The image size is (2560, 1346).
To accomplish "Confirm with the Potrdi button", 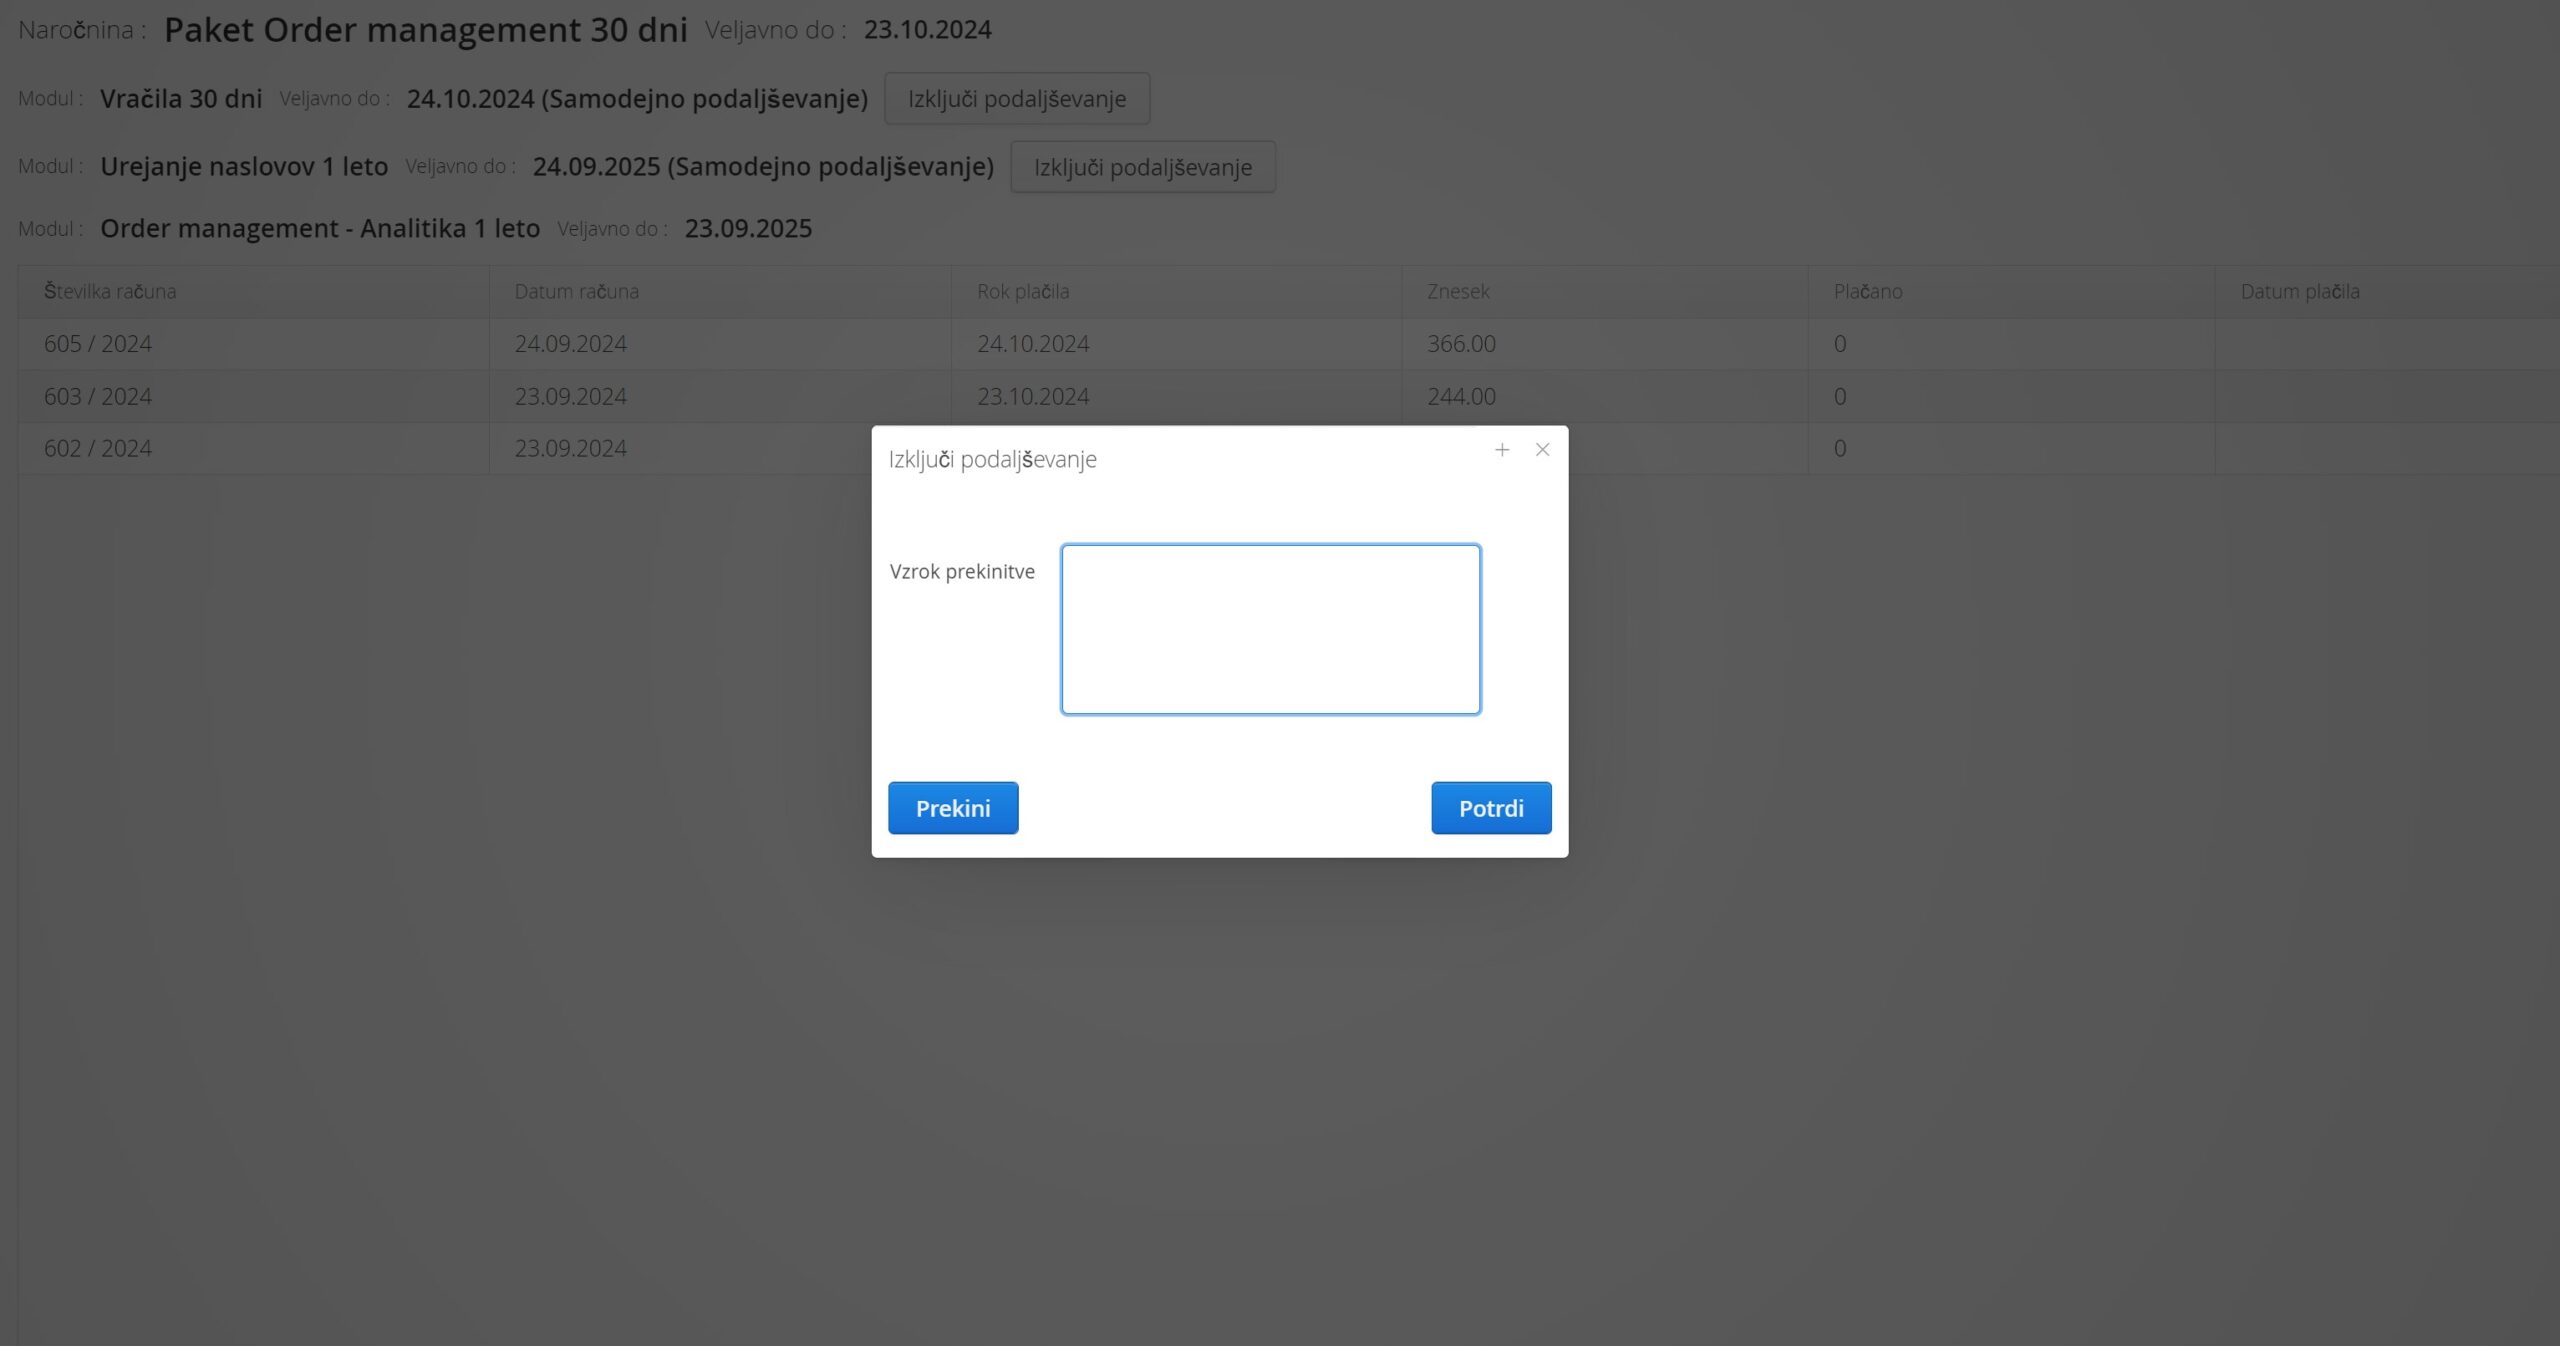I will click(x=1490, y=808).
